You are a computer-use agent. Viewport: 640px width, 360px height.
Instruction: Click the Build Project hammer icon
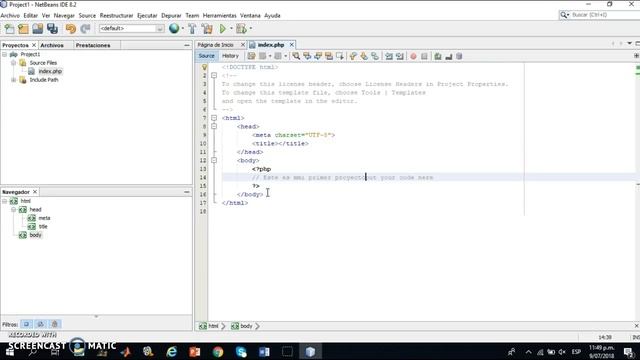[x=192, y=29]
